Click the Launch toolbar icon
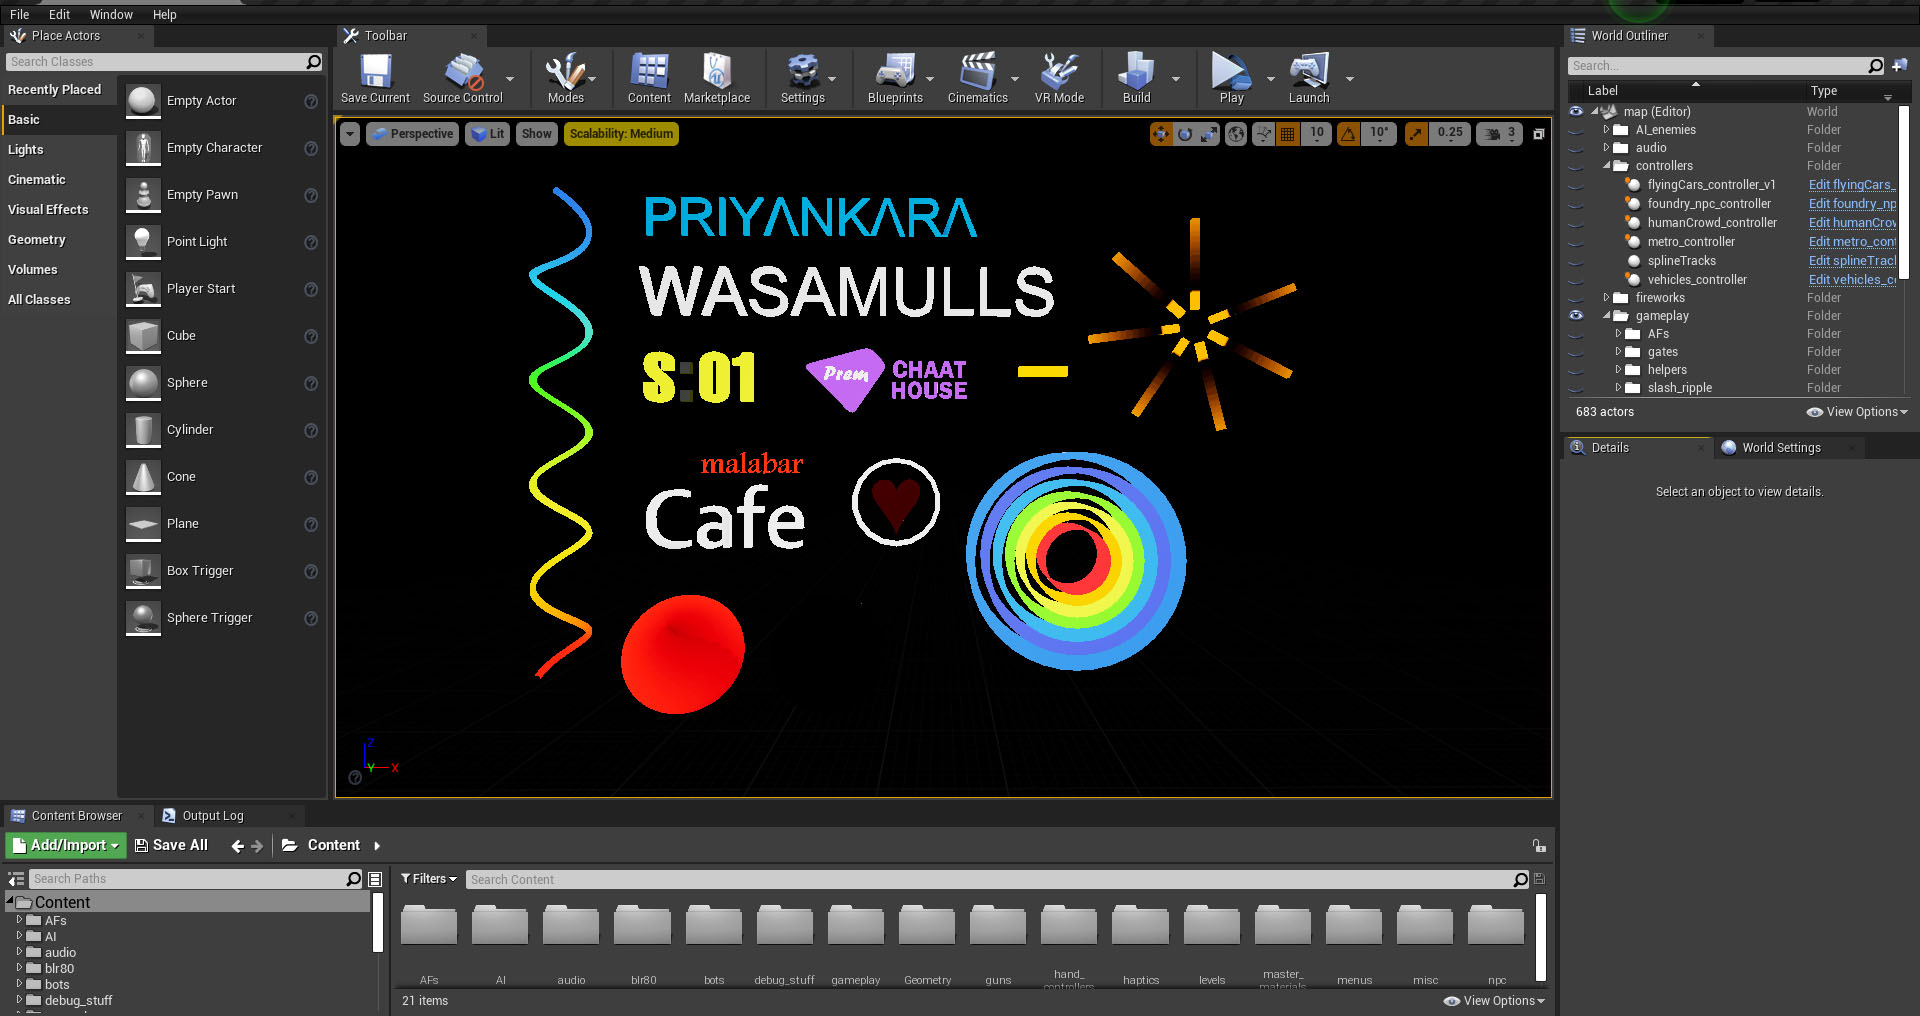This screenshot has height=1016, width=1920. 1309,78
